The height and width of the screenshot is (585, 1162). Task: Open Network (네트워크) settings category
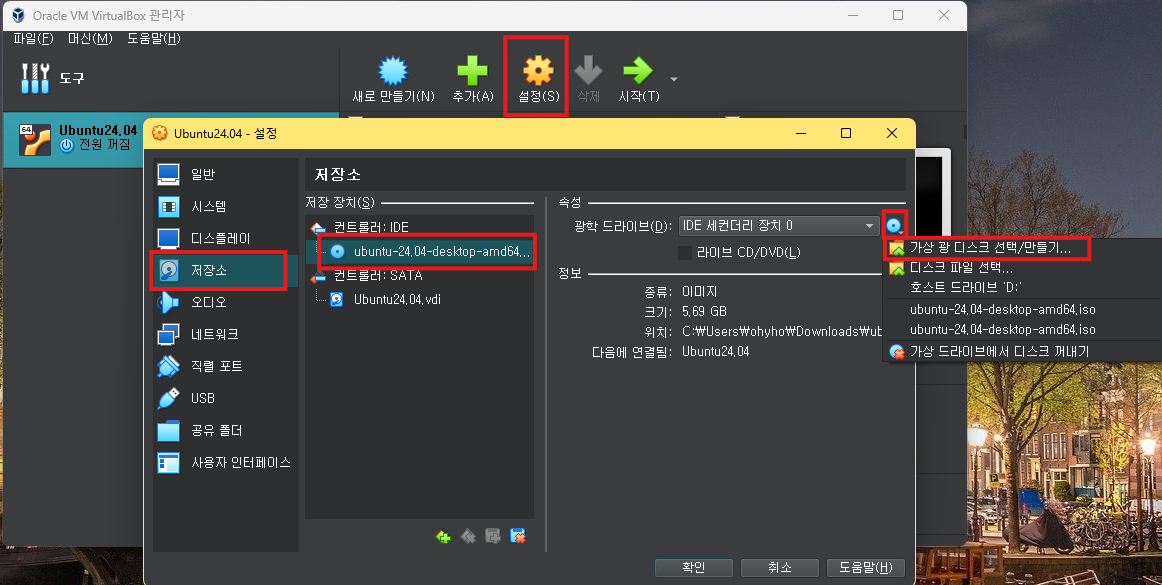(225, 334)
